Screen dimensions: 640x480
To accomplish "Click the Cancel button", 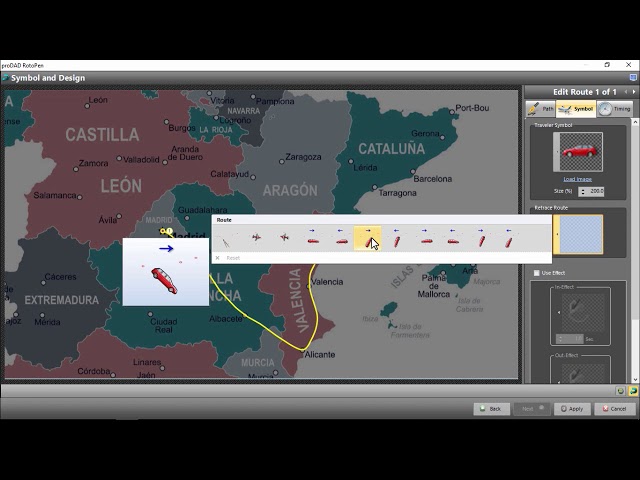I will [x=614, y=409].
